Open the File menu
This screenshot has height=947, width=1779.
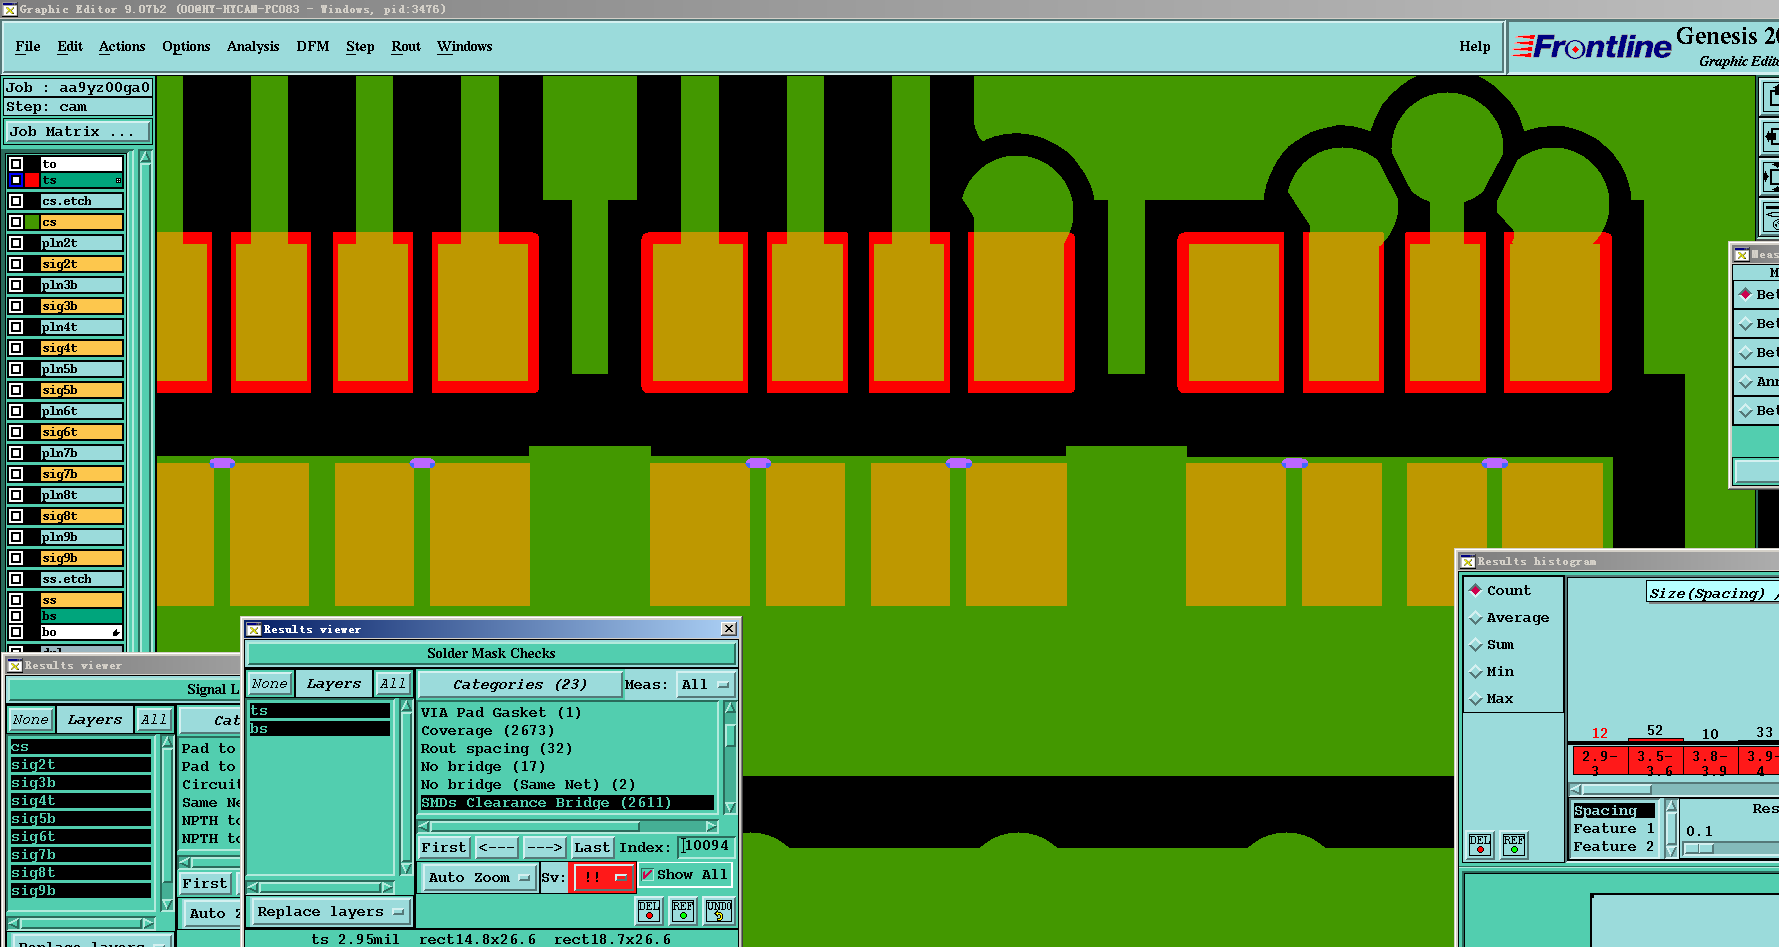pyautogui.click(x=28, y=47)
